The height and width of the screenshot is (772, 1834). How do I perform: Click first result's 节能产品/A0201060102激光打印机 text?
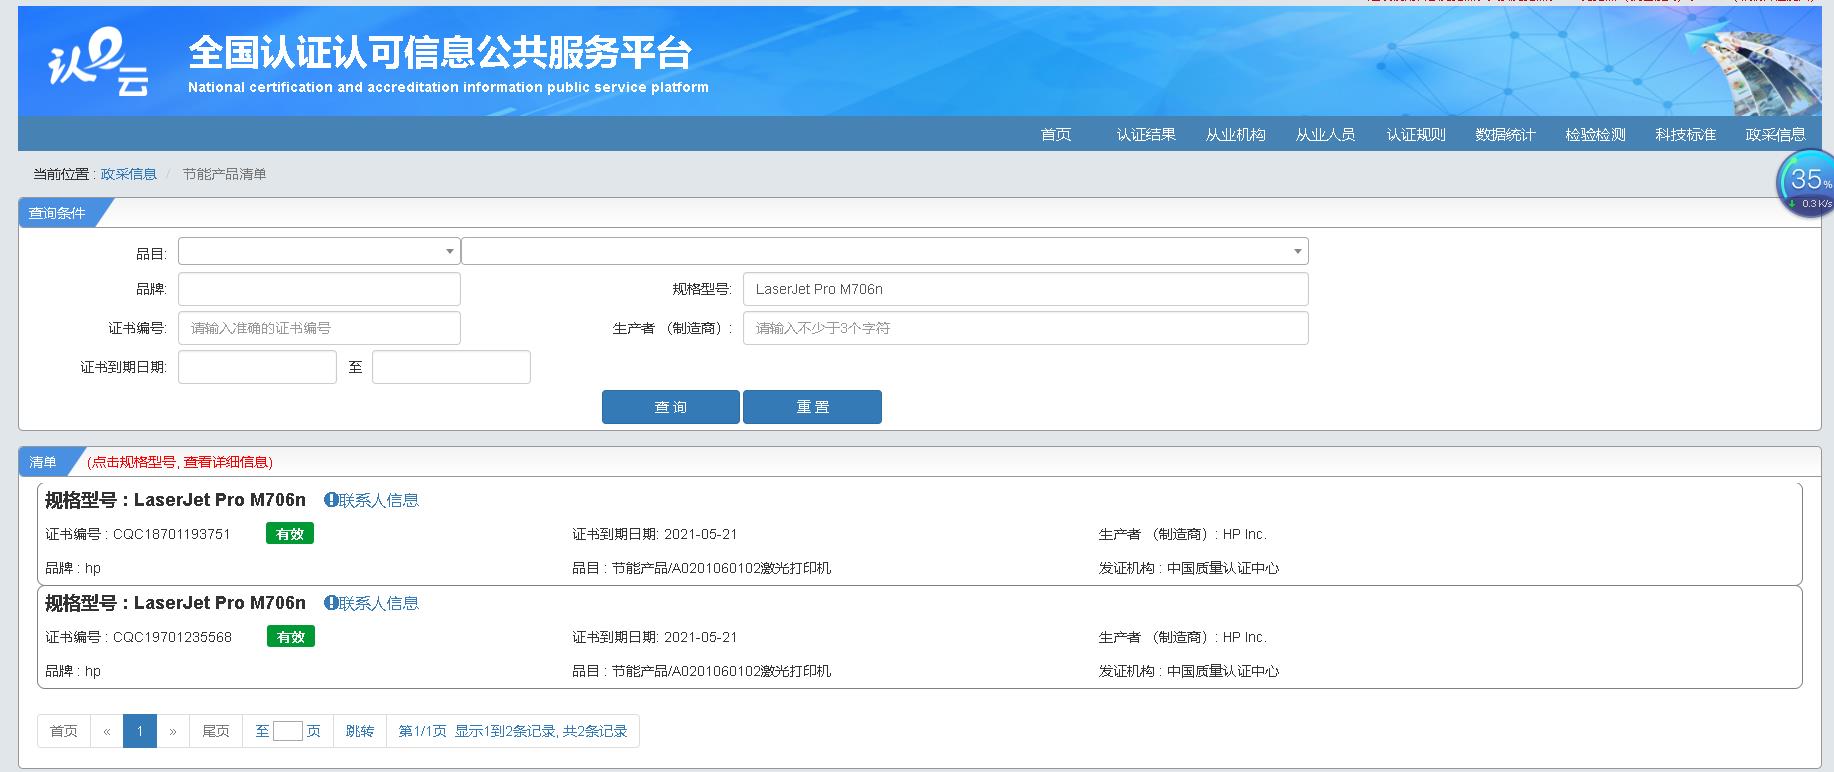(721, 568)
